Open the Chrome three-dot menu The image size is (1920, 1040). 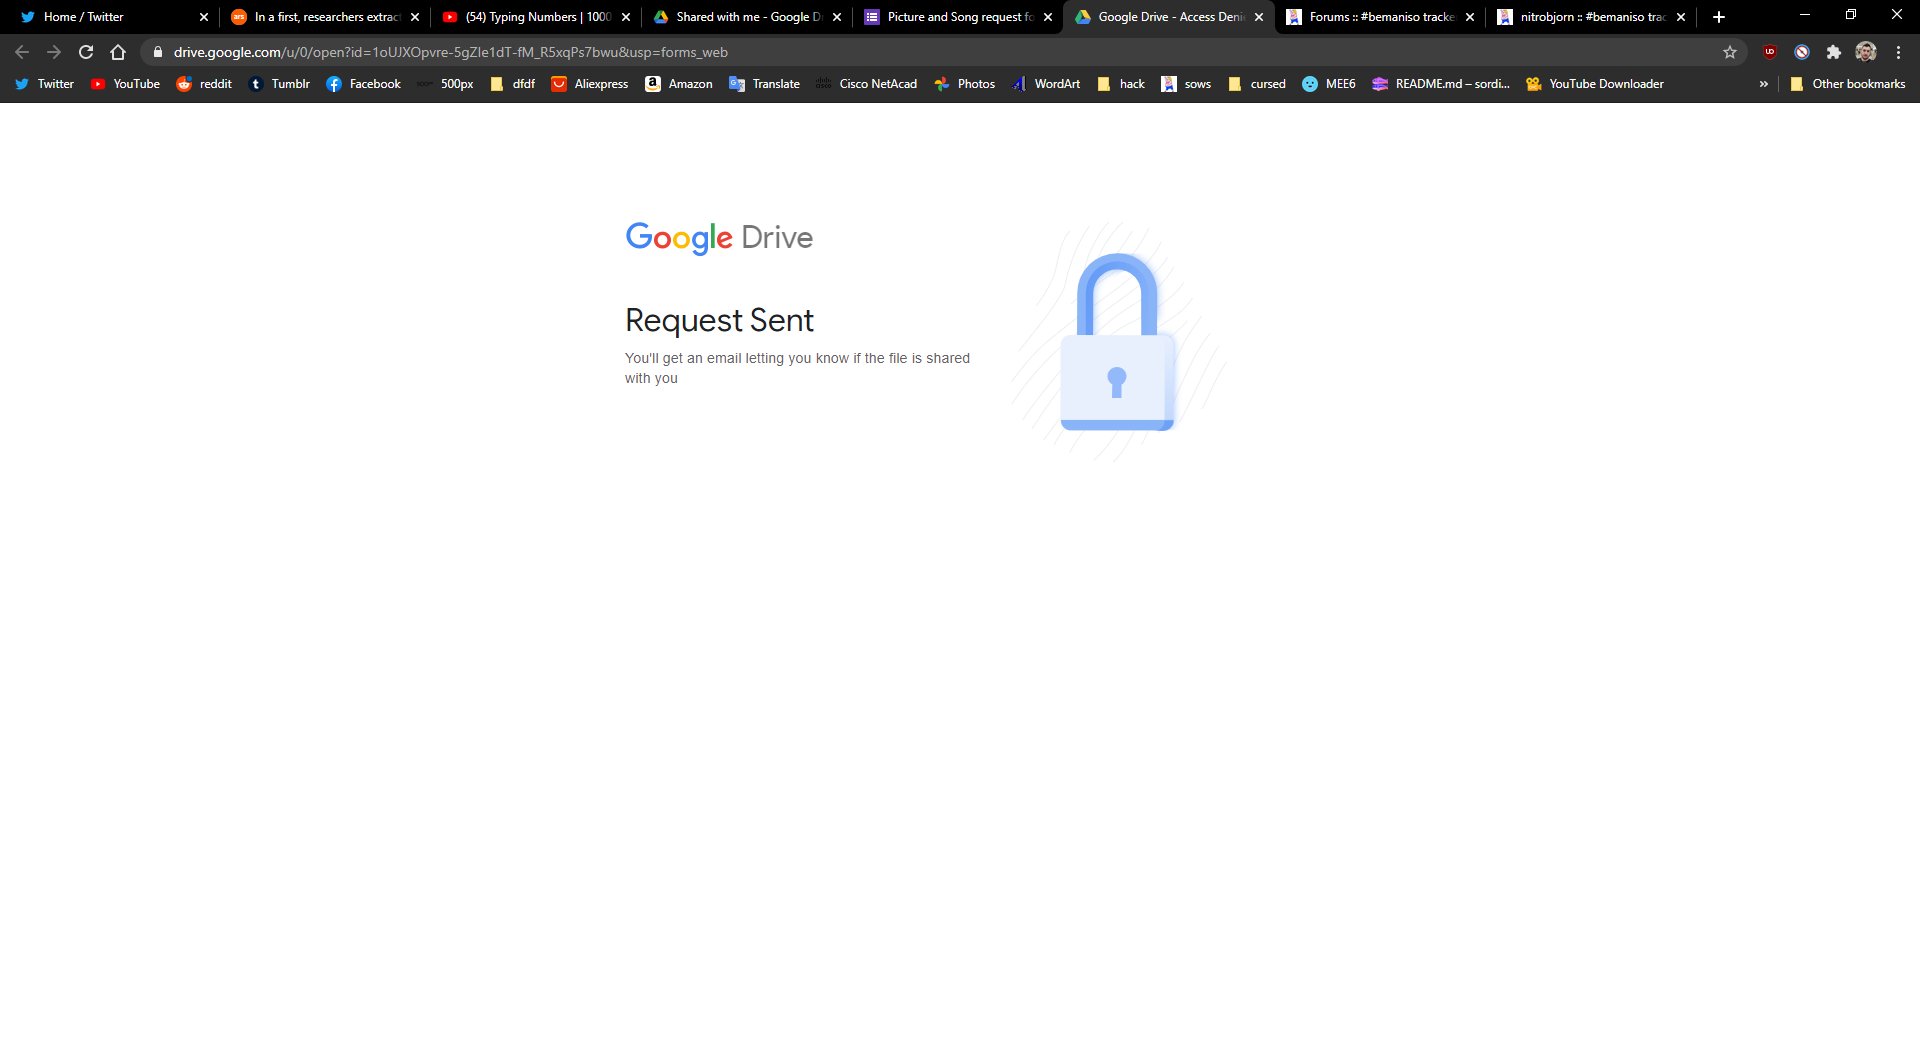(x=1898, y=52)
